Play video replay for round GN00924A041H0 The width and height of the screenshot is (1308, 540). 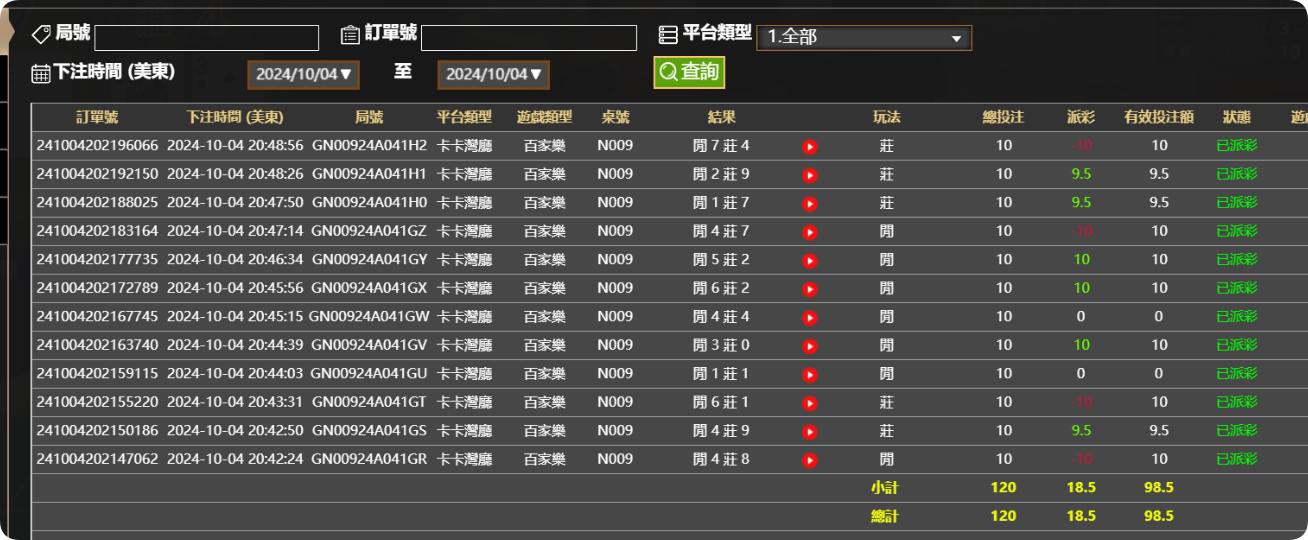pyautogui.click(x=810, y=204)
